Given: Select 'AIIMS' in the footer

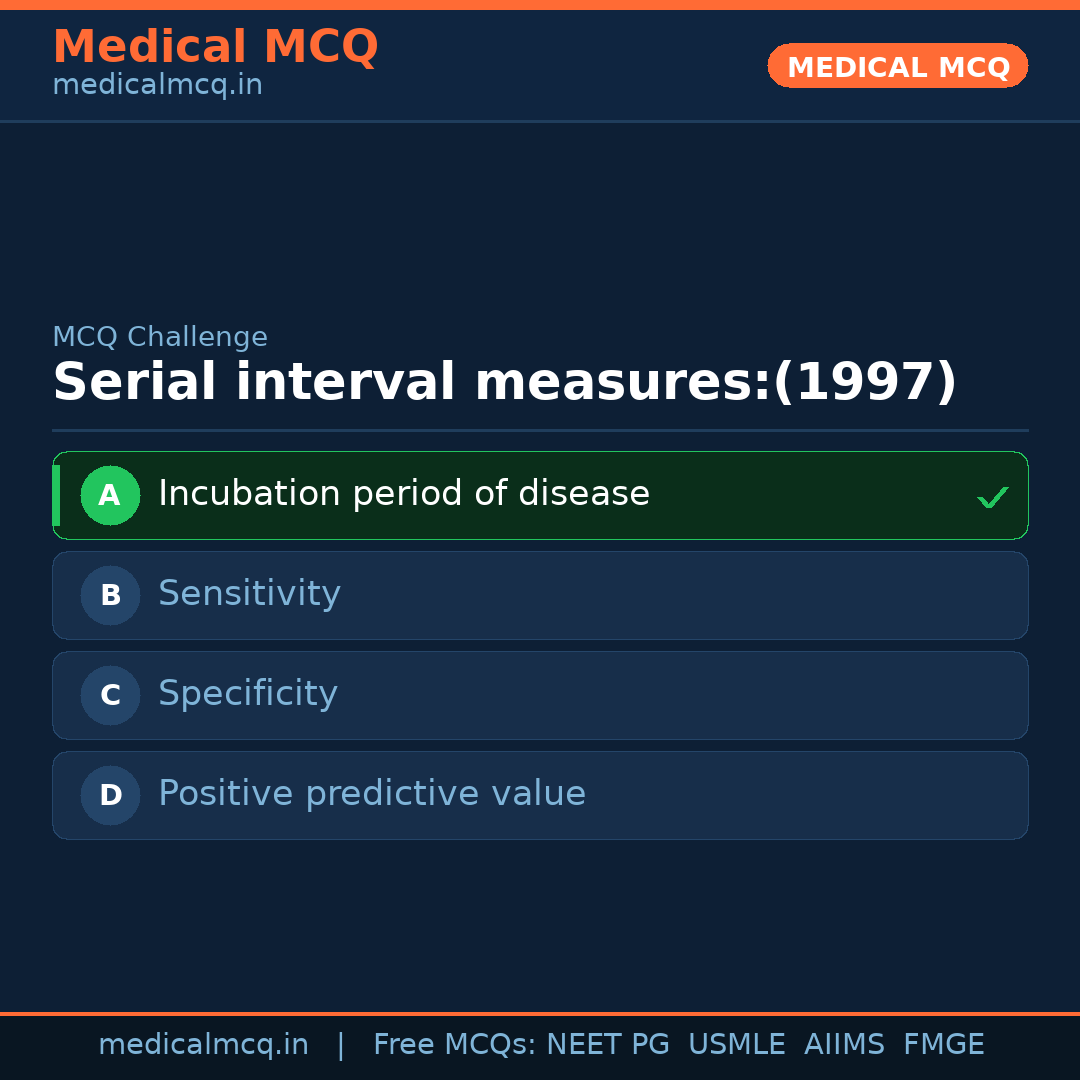Looking at the screenshot, I should 844,1045.
